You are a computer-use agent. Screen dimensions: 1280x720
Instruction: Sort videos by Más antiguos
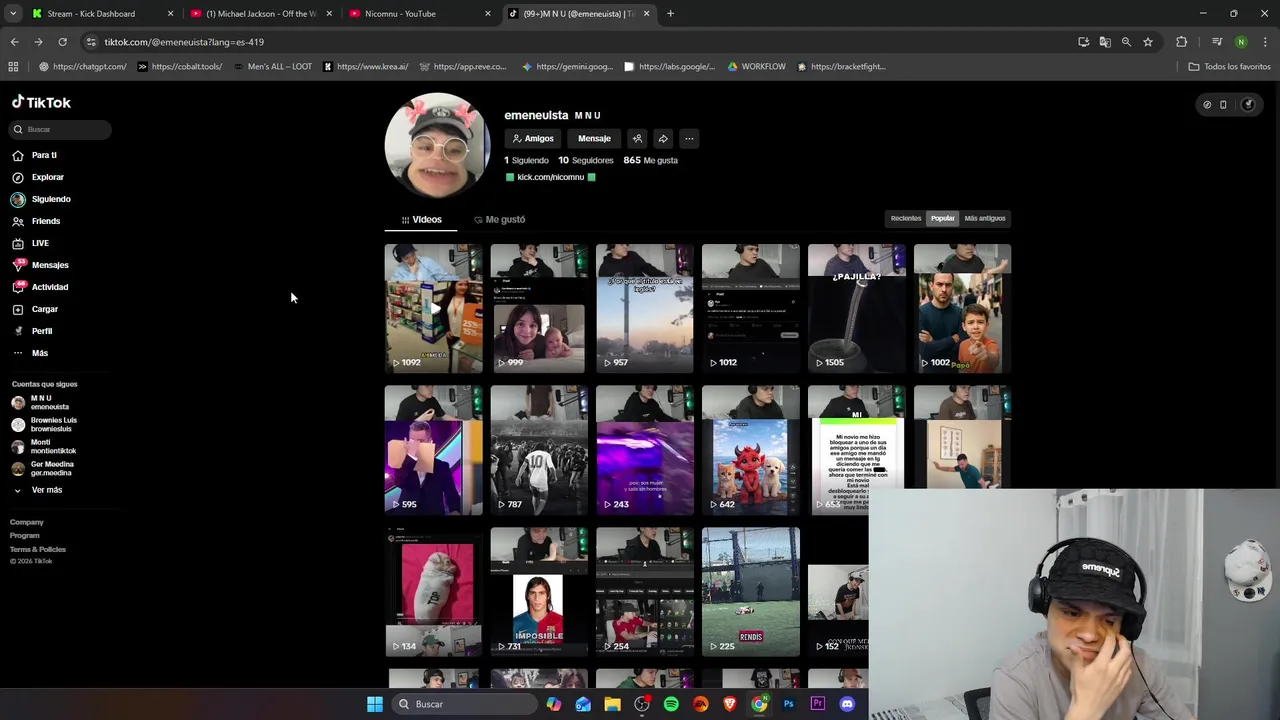pos(985,218)
